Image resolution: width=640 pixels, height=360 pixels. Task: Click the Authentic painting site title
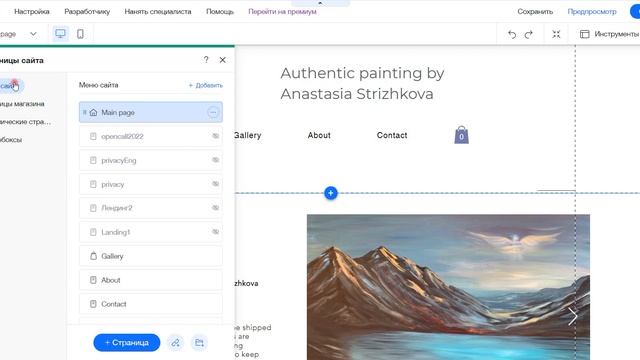pyautogui.click(x=362, y=83)
